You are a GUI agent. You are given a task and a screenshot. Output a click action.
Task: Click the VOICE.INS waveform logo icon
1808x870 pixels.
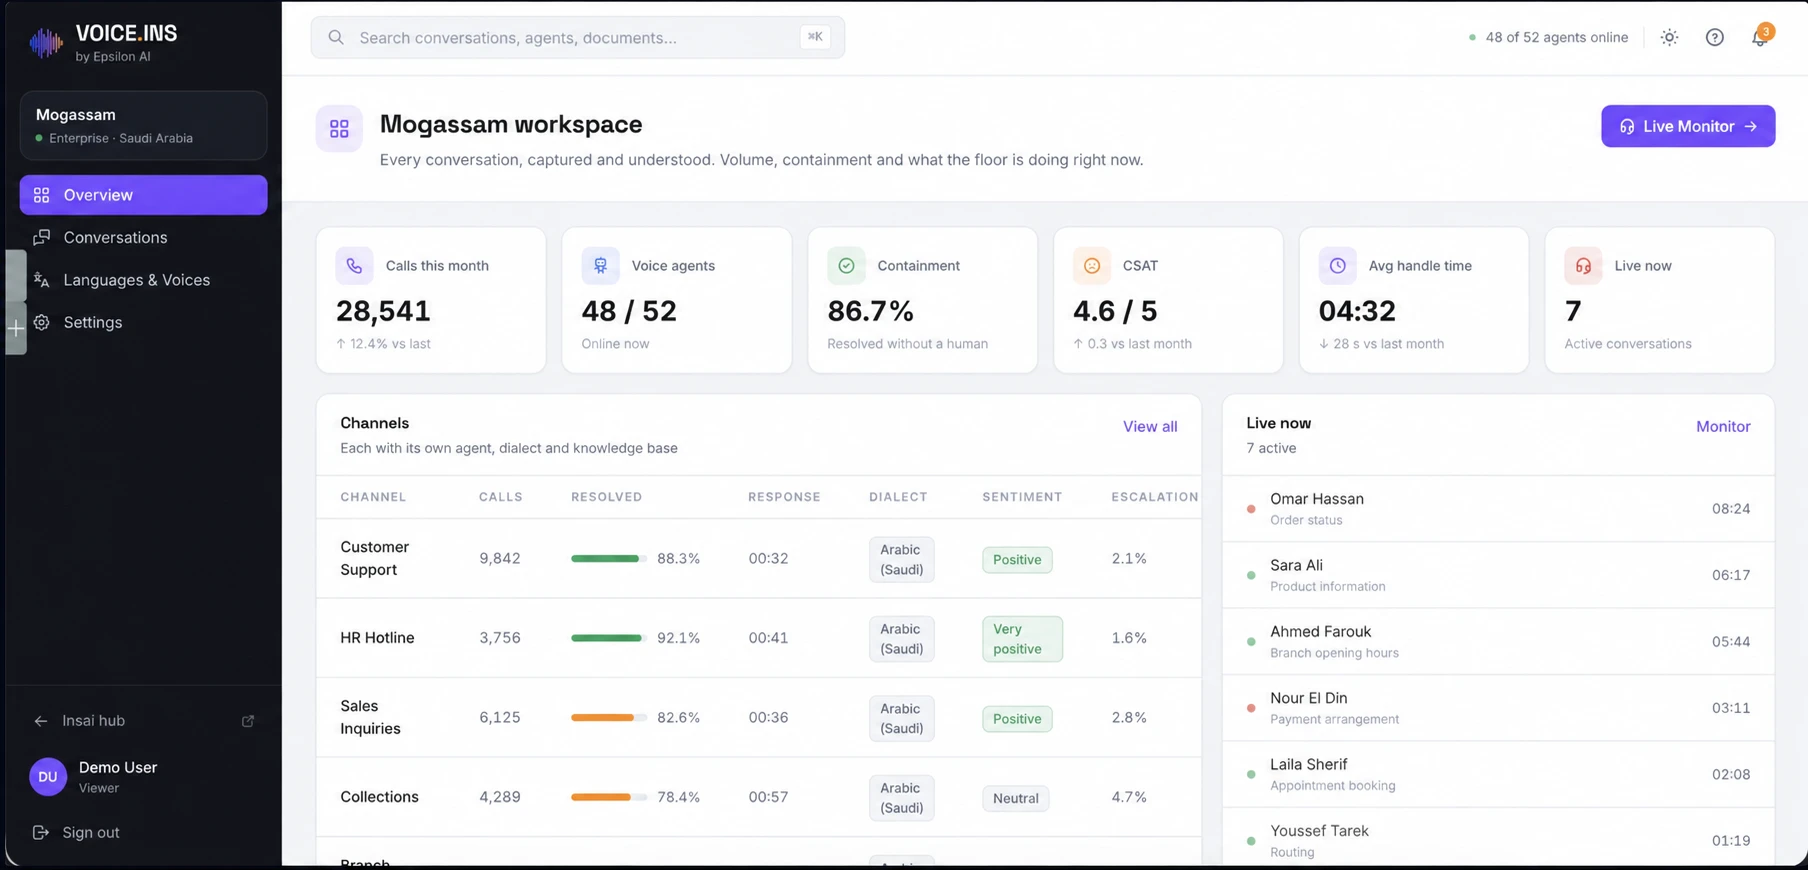pyautogui.click(x=46, y=42)
